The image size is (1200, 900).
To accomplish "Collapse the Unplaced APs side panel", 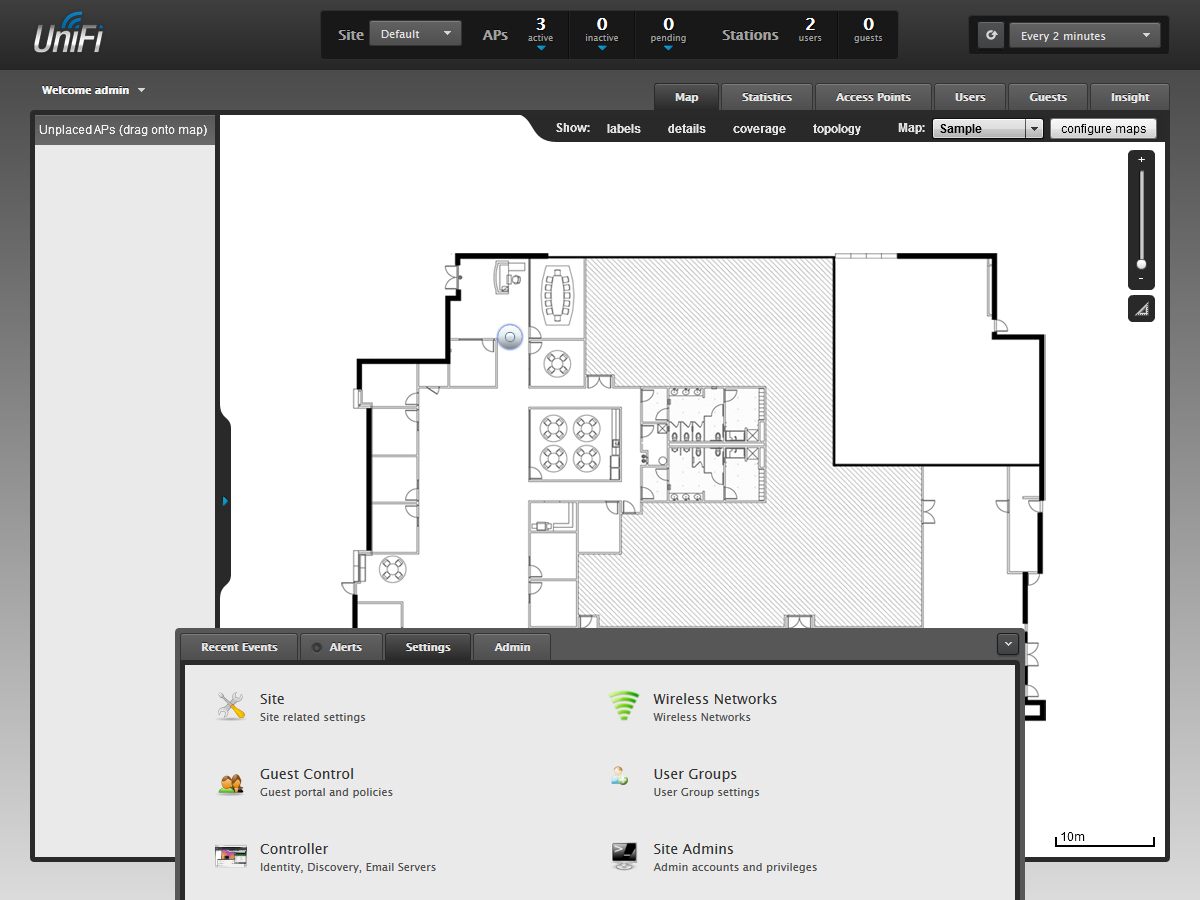I will coord(225,501).
